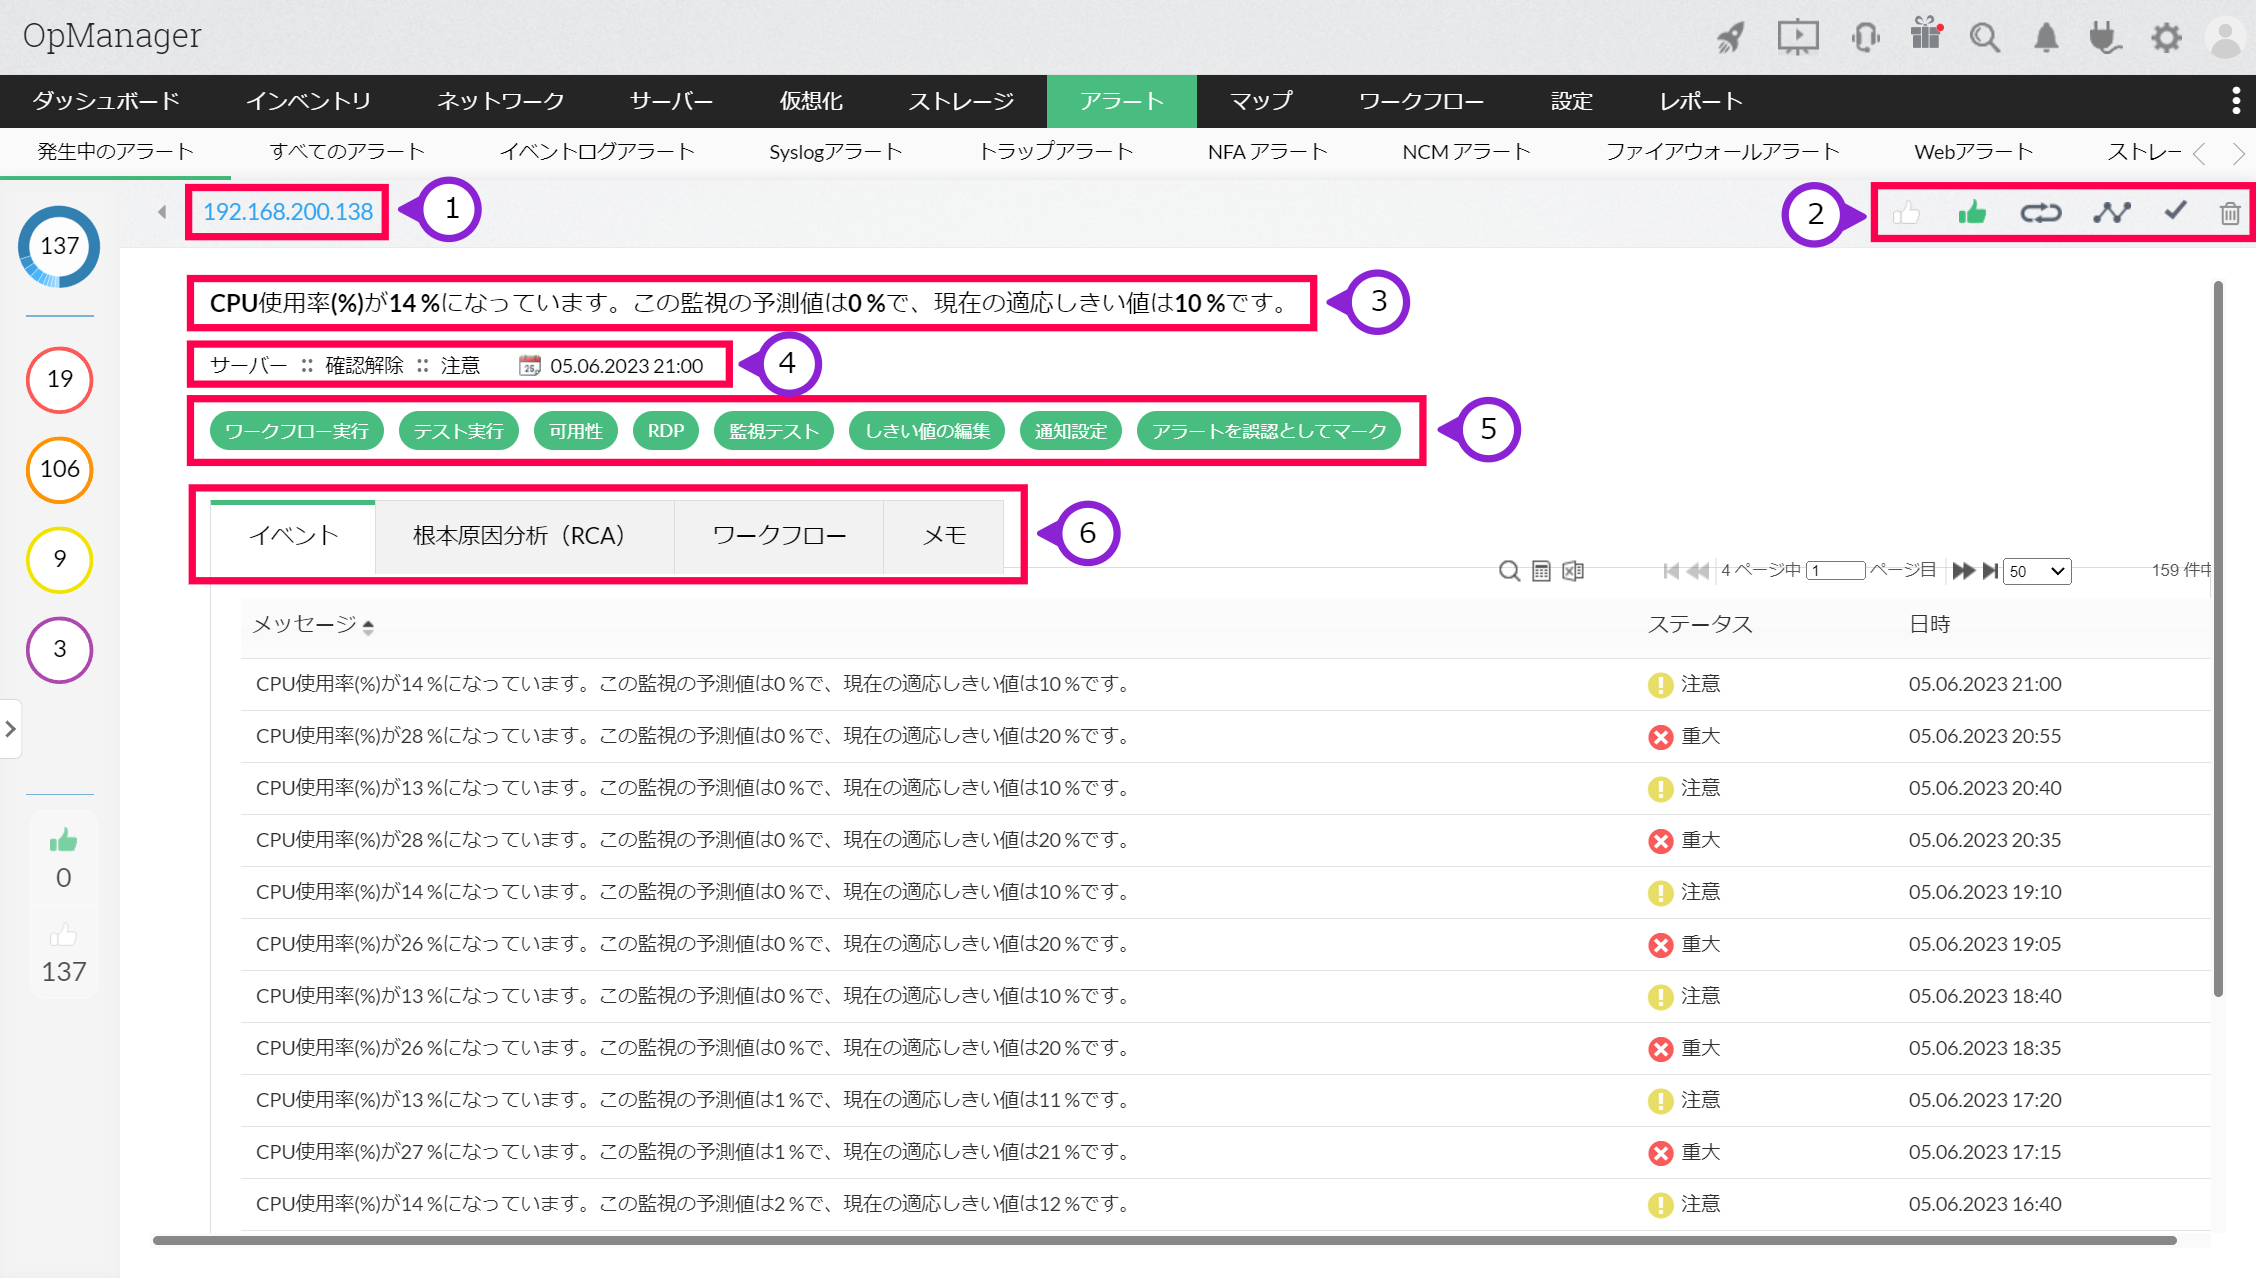The image size is (2256, 1278).
Task: Expand the left sidebar chevron
Action: tap(10, 729)
